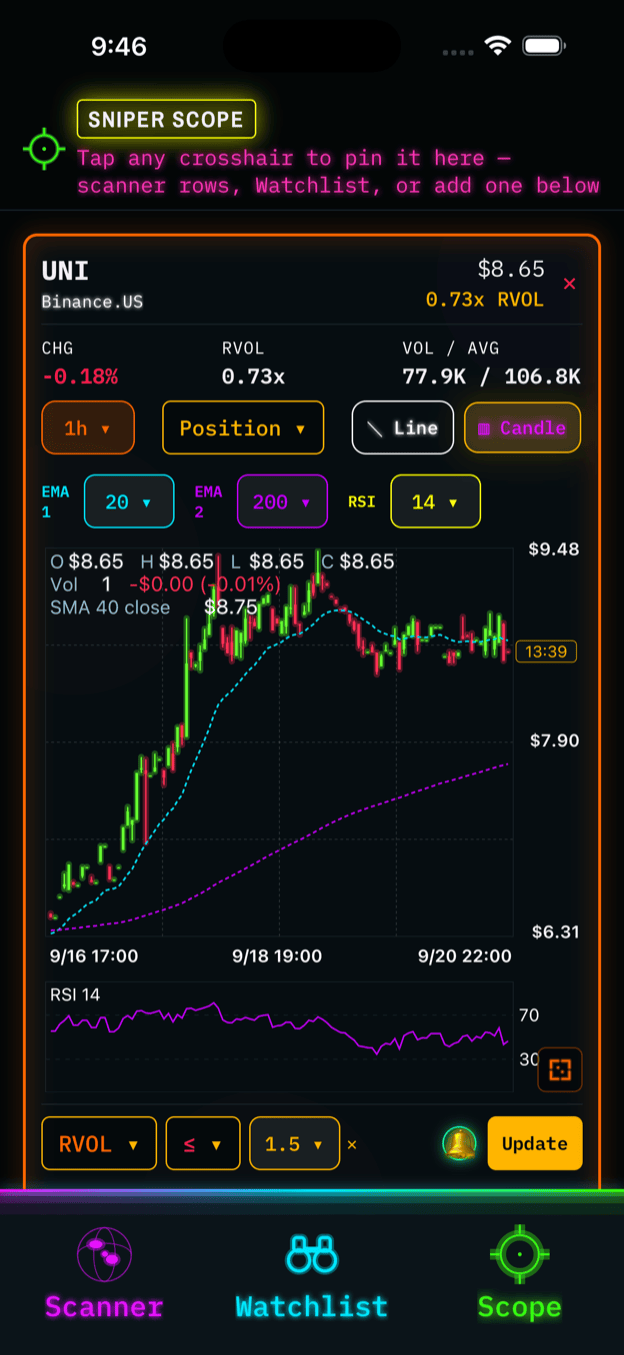Viewport: 624px width, 1355px height.
Task: Tap the $9.48 price axis label
Action: (x=555, y=549)
